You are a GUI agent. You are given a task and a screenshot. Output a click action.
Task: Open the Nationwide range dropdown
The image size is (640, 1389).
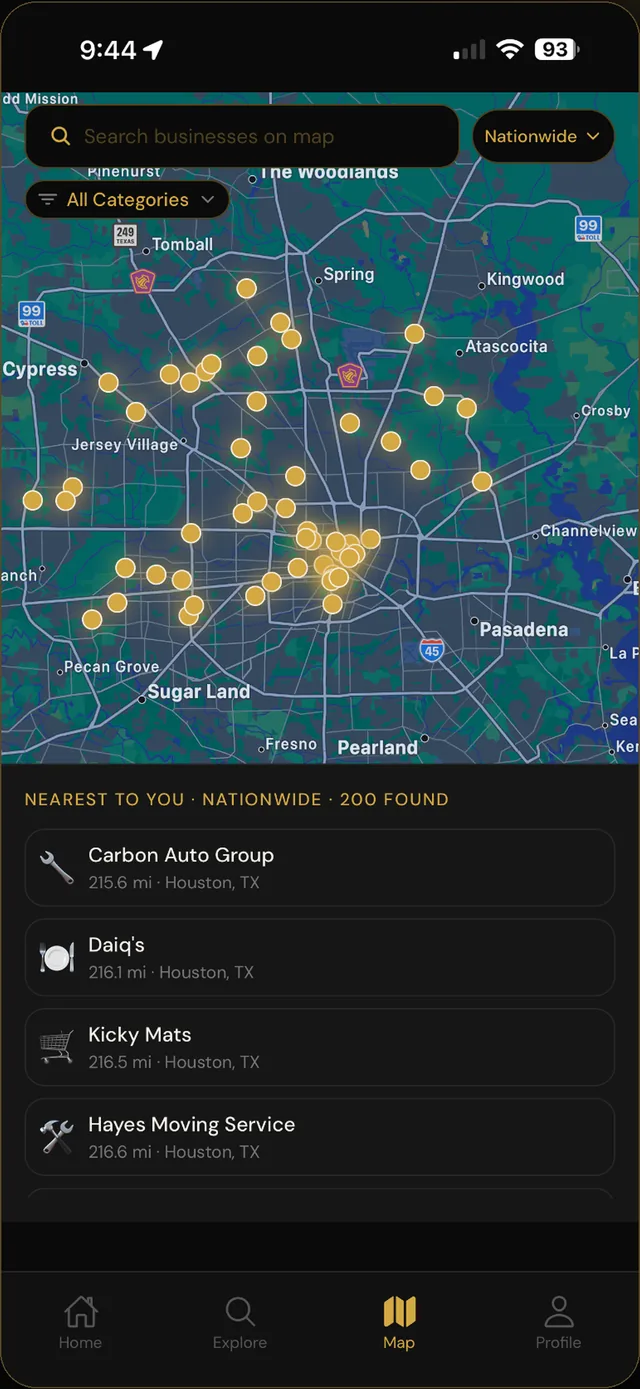pos(543,136)
